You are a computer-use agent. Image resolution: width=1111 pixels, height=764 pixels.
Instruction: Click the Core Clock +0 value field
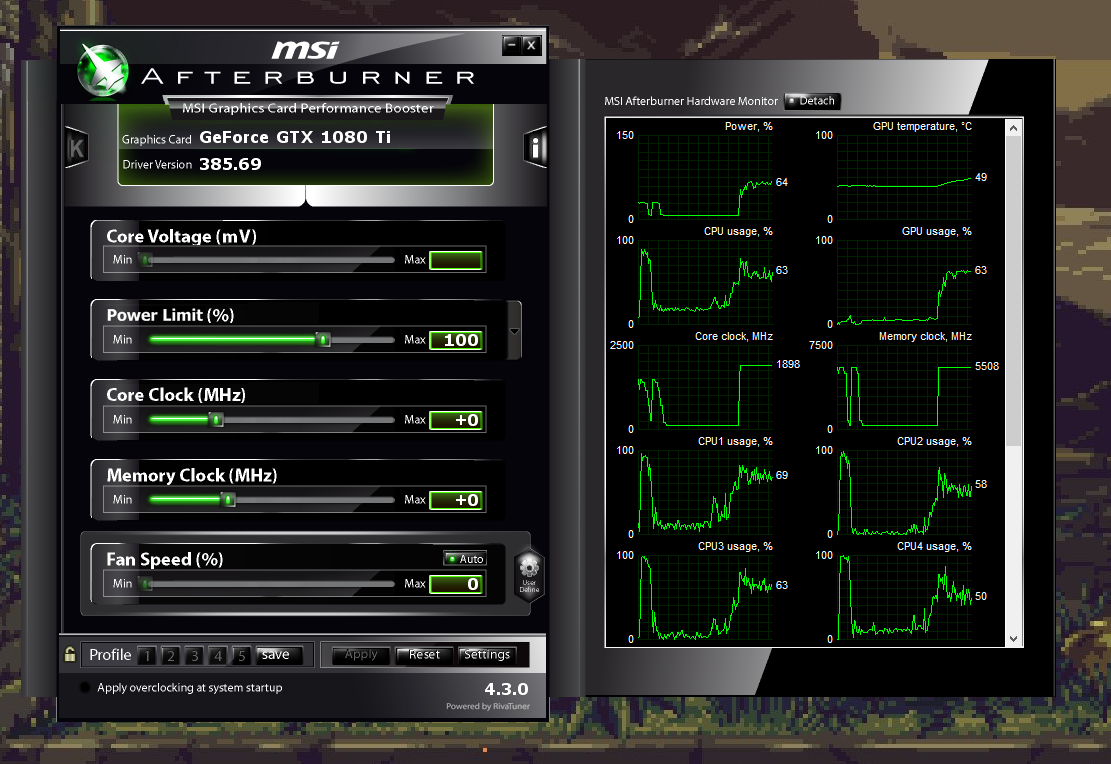(x=456, y=420)
